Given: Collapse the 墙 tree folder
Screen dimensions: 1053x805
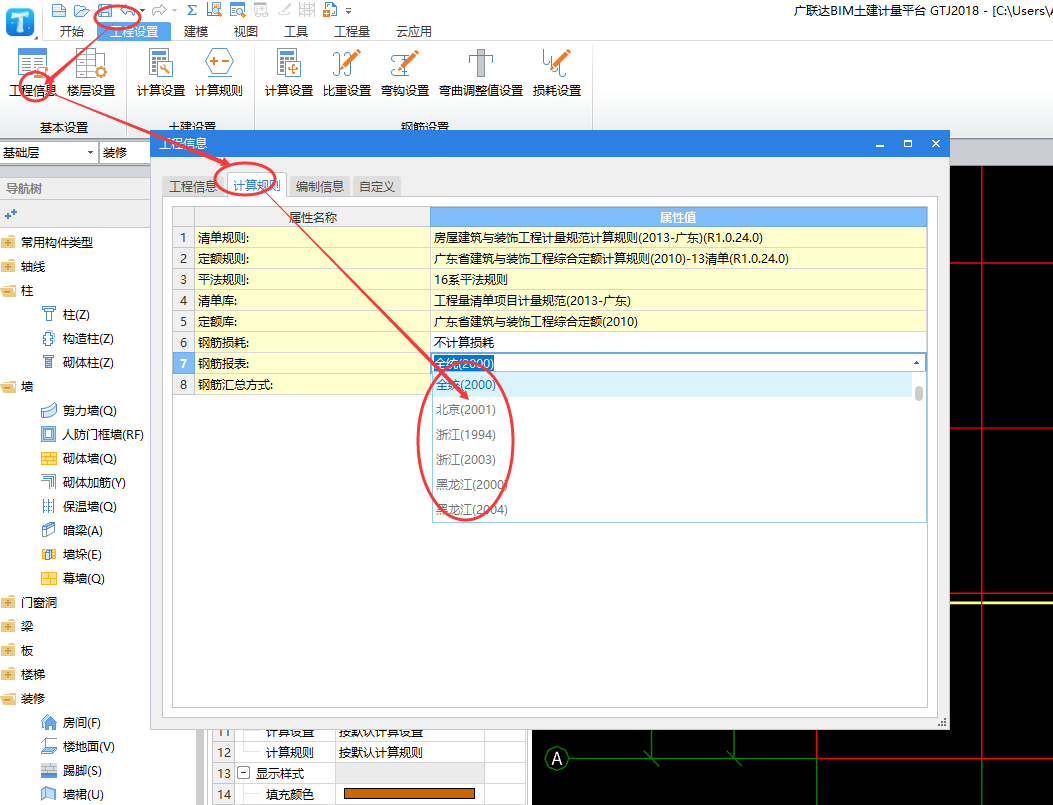Looking at the screenshot, I should pyautogui.click(x=8, y=387).
